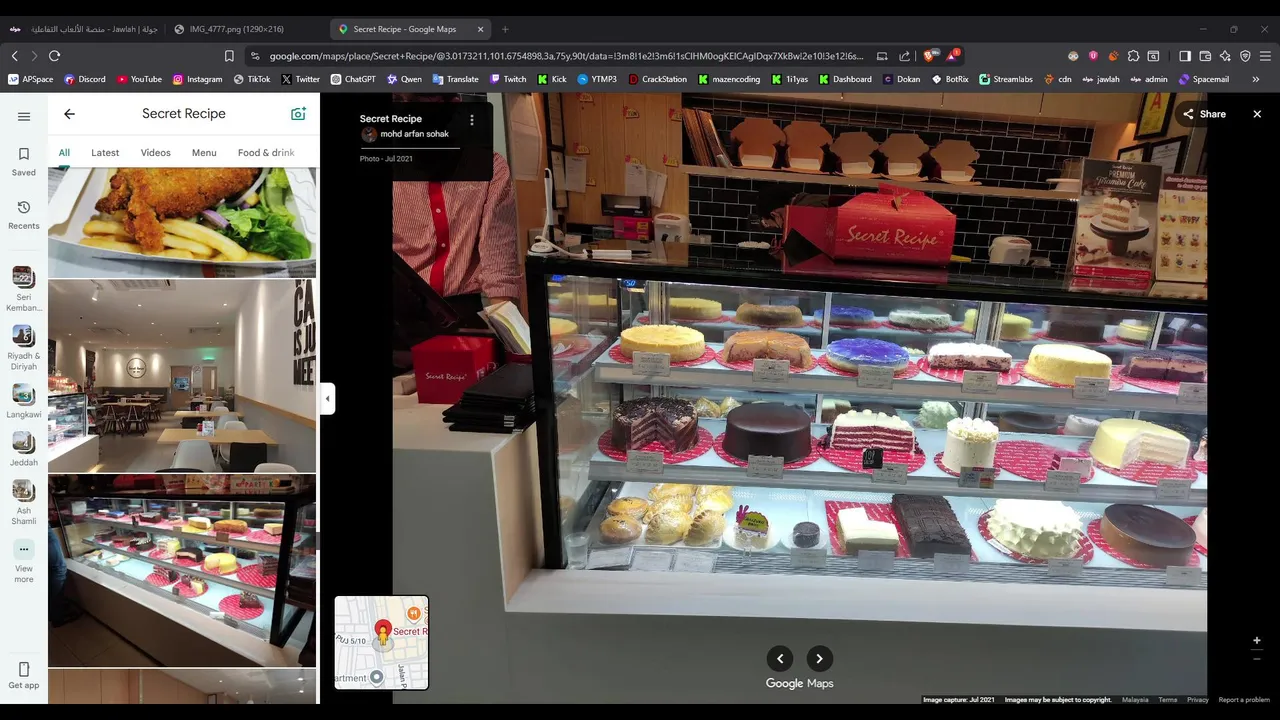Open the Brave Rewards icon
Screen dimensions: 1280x720
952,55
